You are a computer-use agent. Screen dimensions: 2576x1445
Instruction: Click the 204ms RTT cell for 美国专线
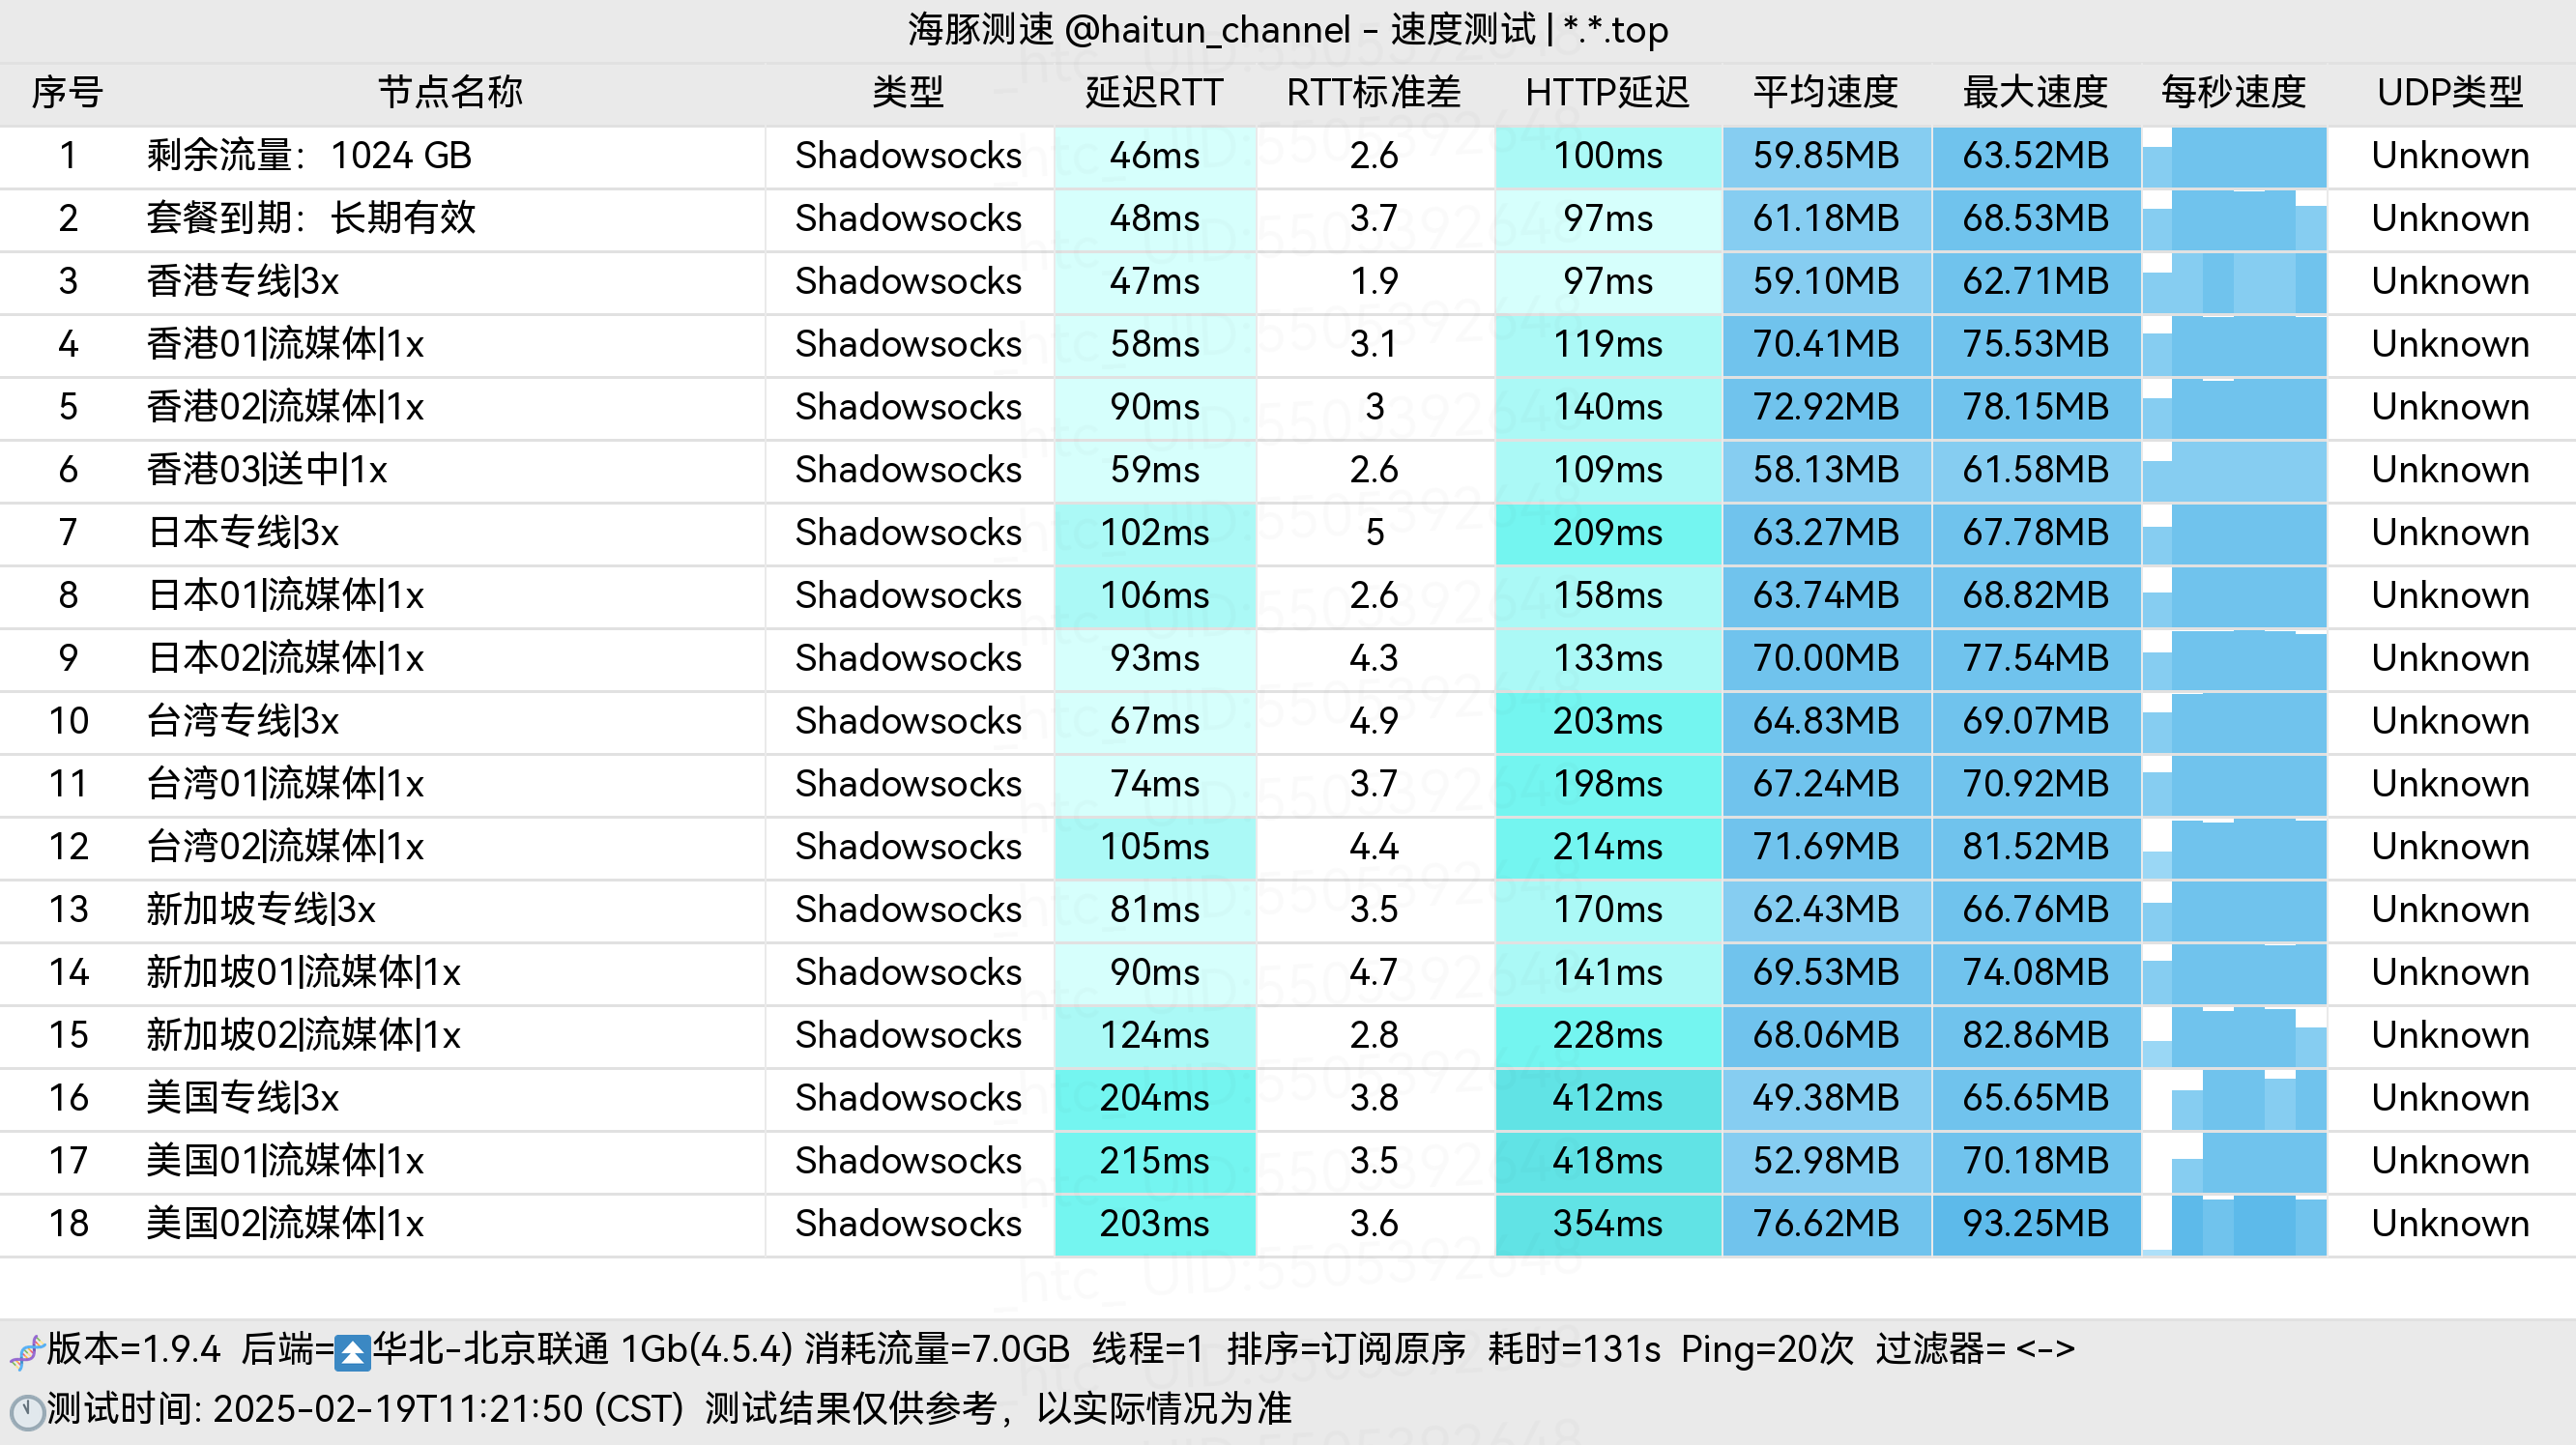[x=1154, y=1098]
